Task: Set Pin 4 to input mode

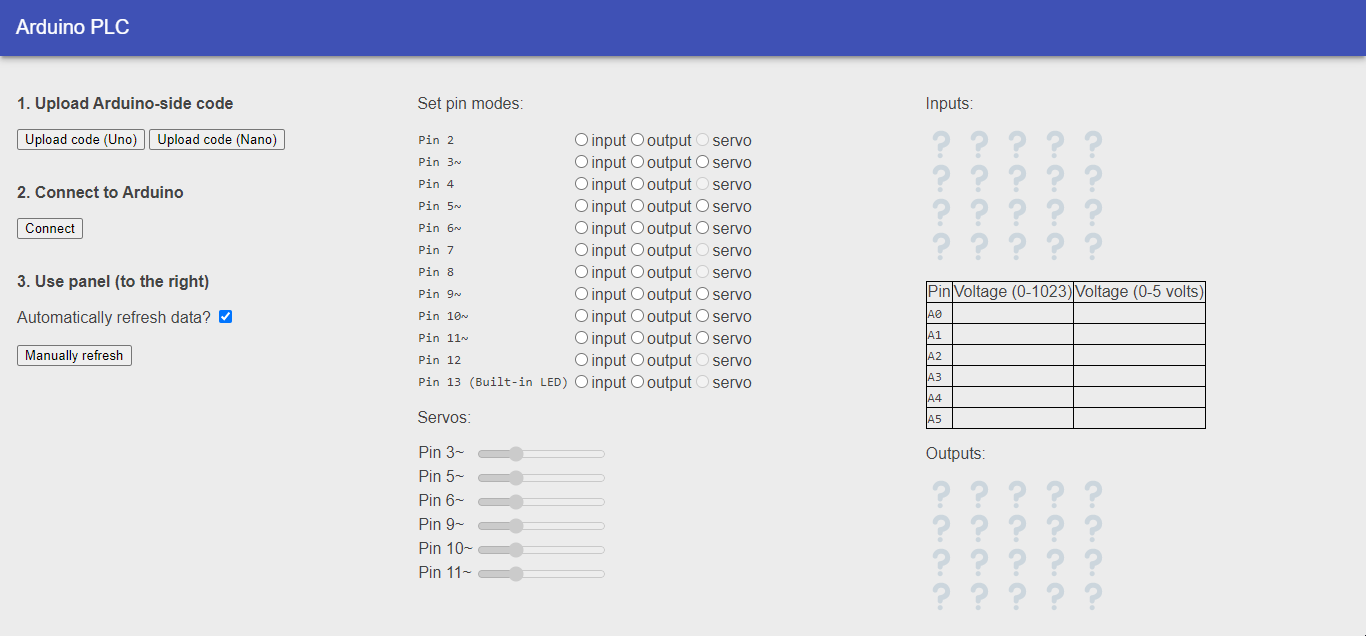Action: [x=581, y=184]
